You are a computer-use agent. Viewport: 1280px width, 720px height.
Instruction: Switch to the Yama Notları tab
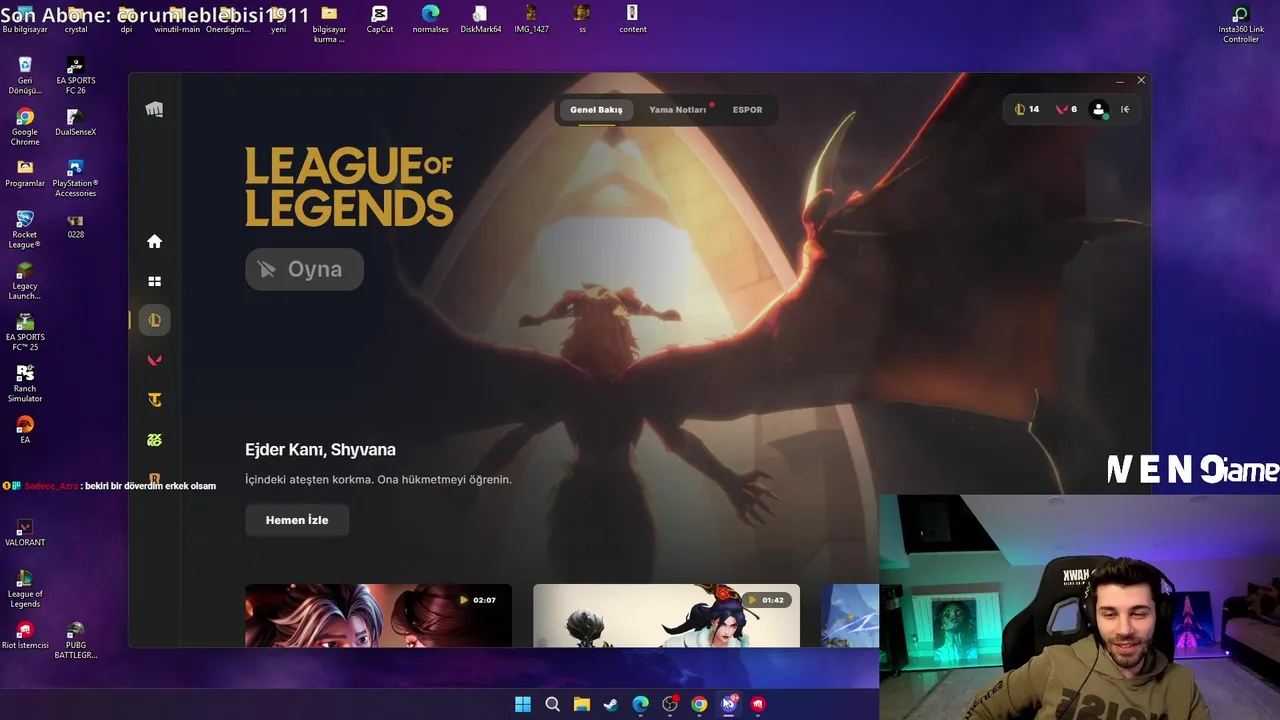tap(678, 110)
